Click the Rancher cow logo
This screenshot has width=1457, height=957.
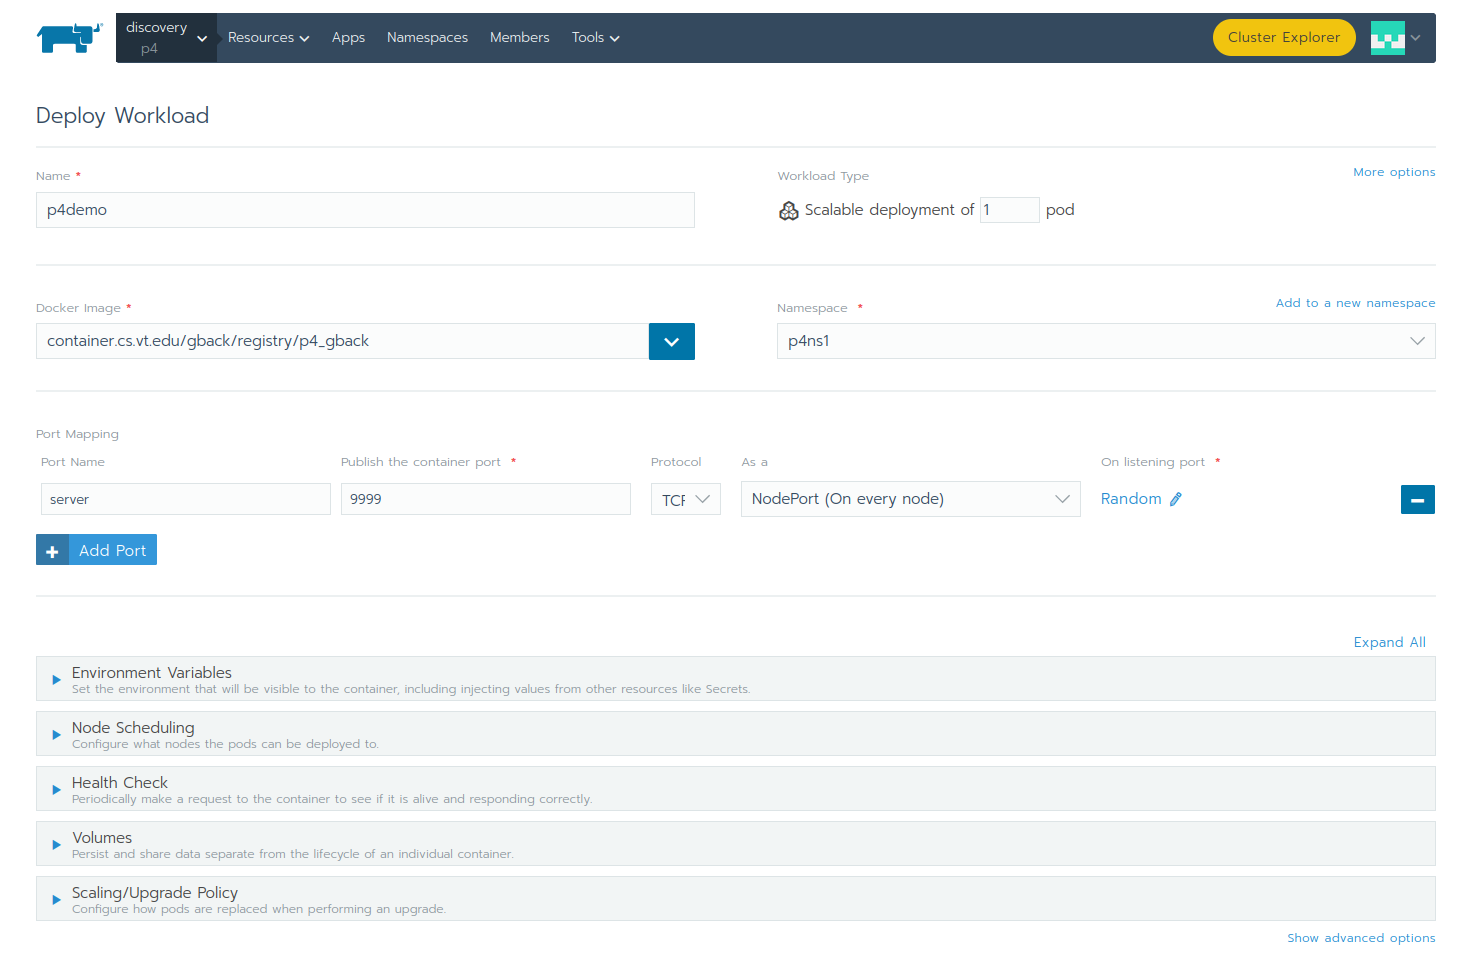point(69,38)
